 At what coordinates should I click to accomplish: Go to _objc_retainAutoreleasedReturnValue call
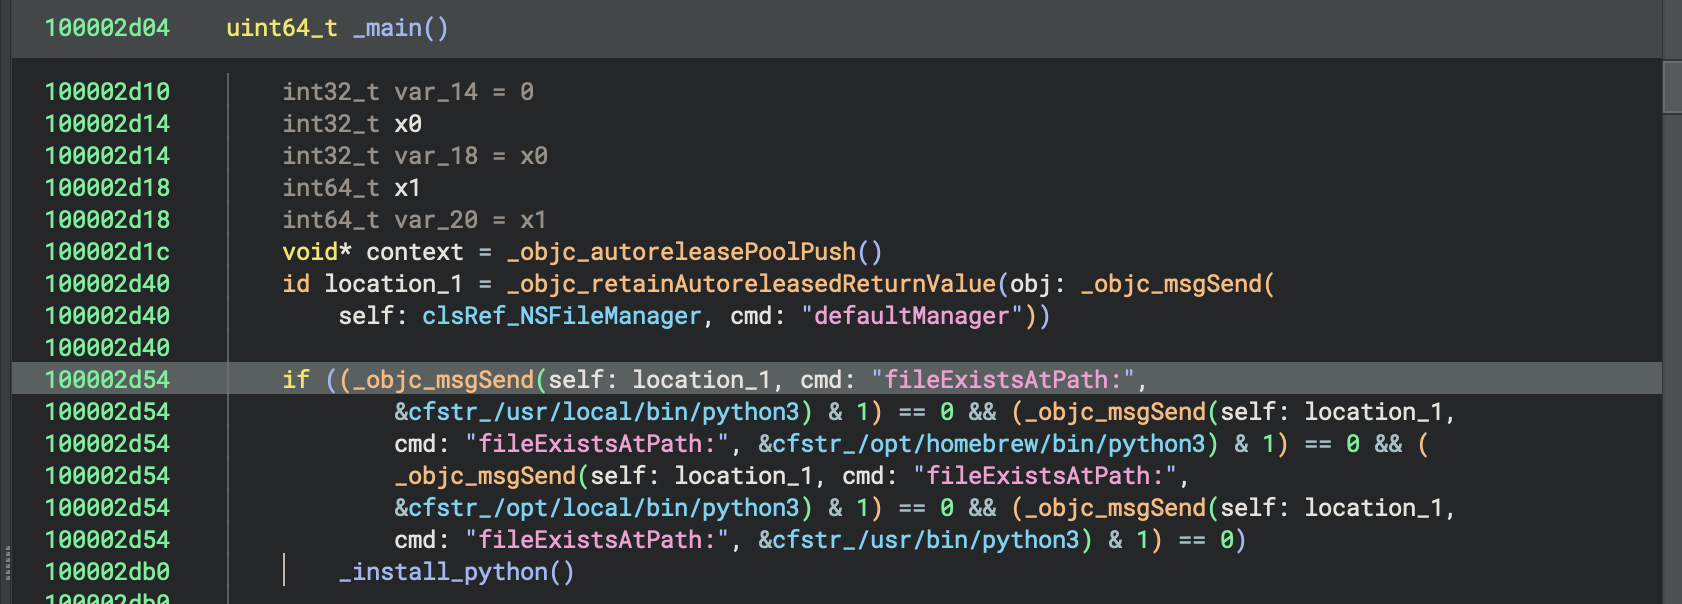[751, 284]
